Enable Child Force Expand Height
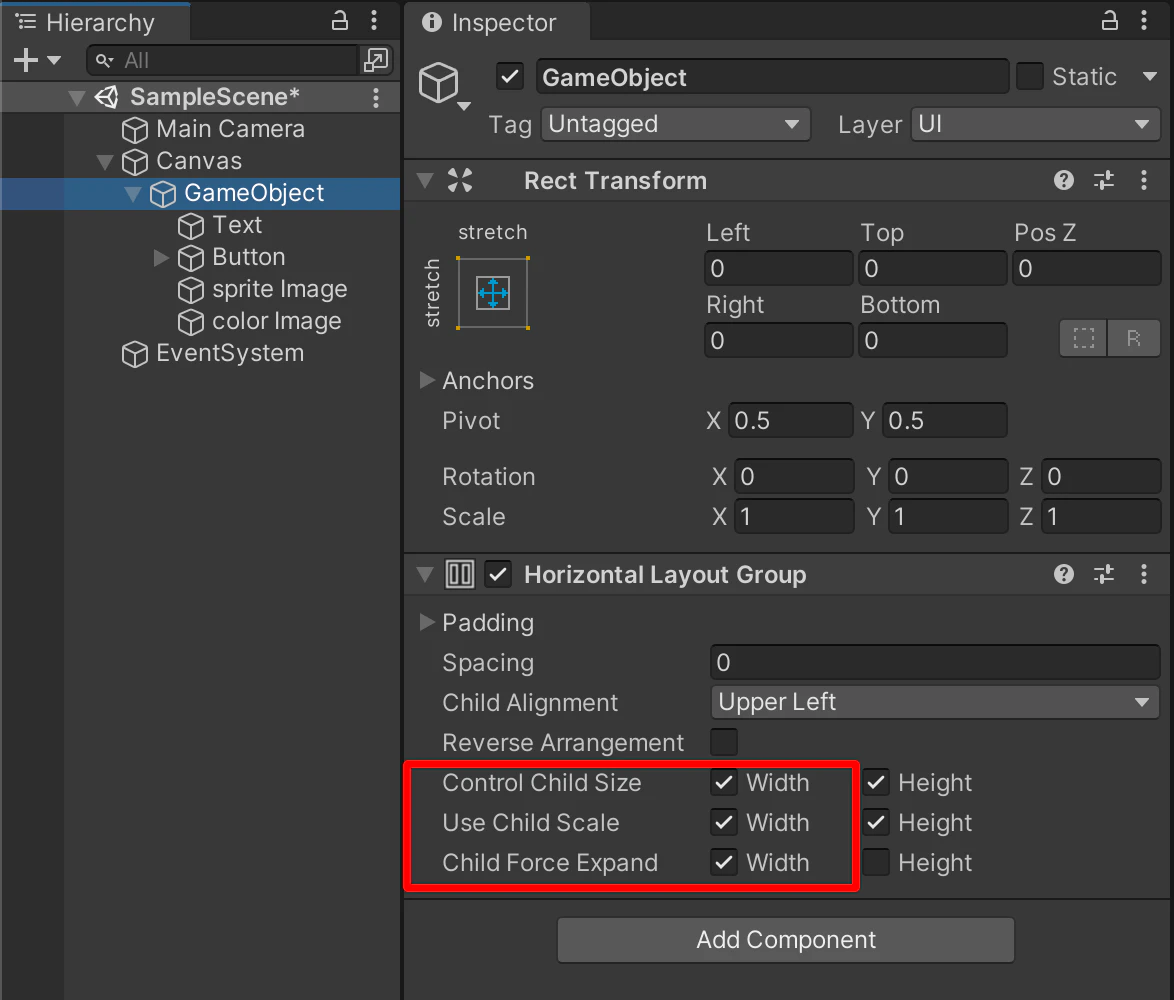This screenshot has height=1000, width=1174. coord(876,862)
